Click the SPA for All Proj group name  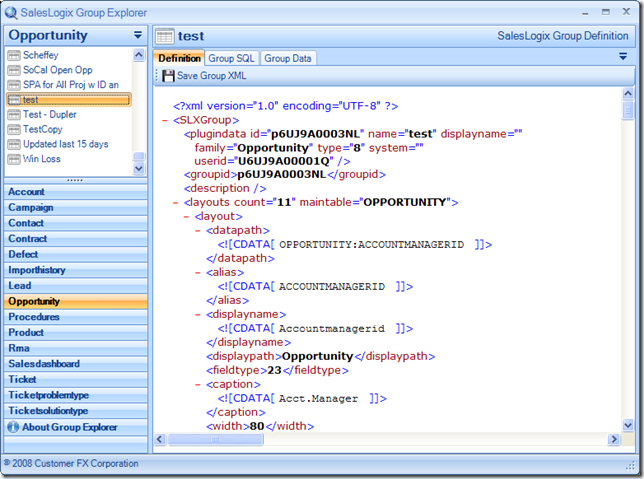point(71,85)
